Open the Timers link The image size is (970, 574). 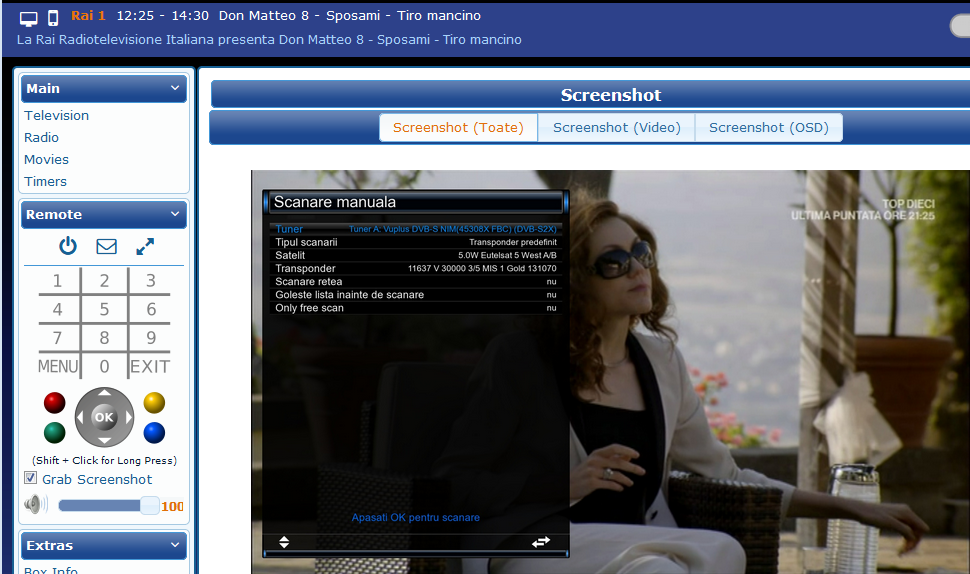[45, 181]
